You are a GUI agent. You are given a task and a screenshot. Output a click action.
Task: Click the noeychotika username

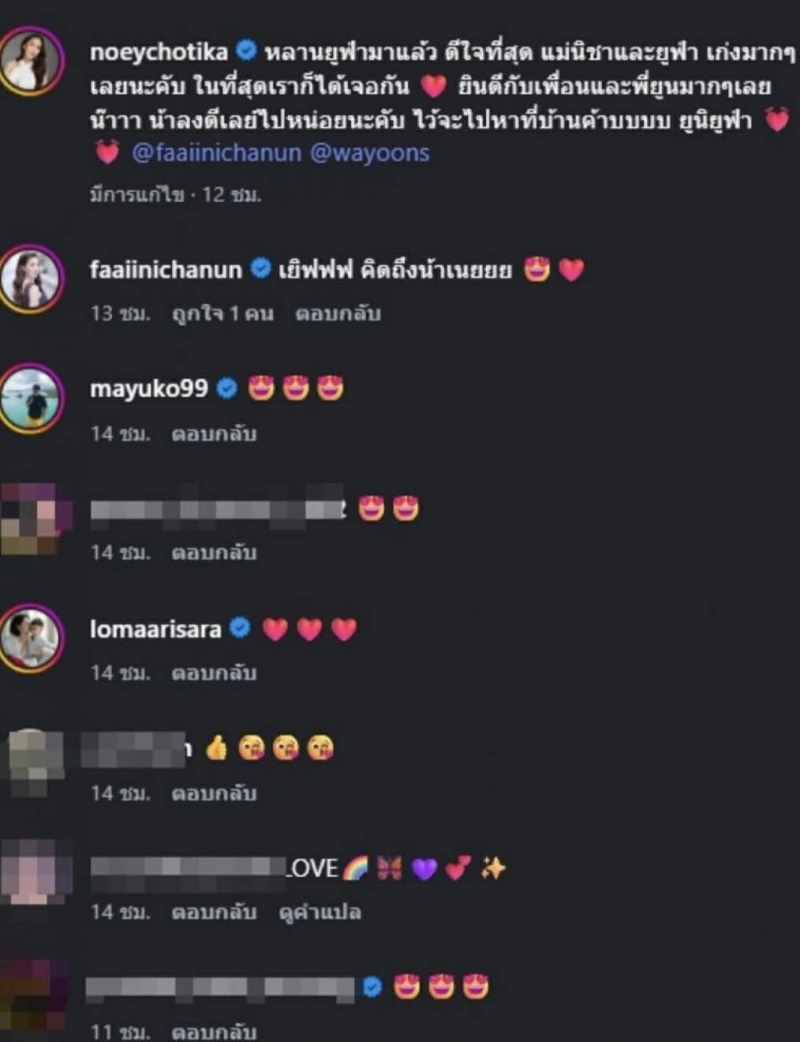coord(159,52)
